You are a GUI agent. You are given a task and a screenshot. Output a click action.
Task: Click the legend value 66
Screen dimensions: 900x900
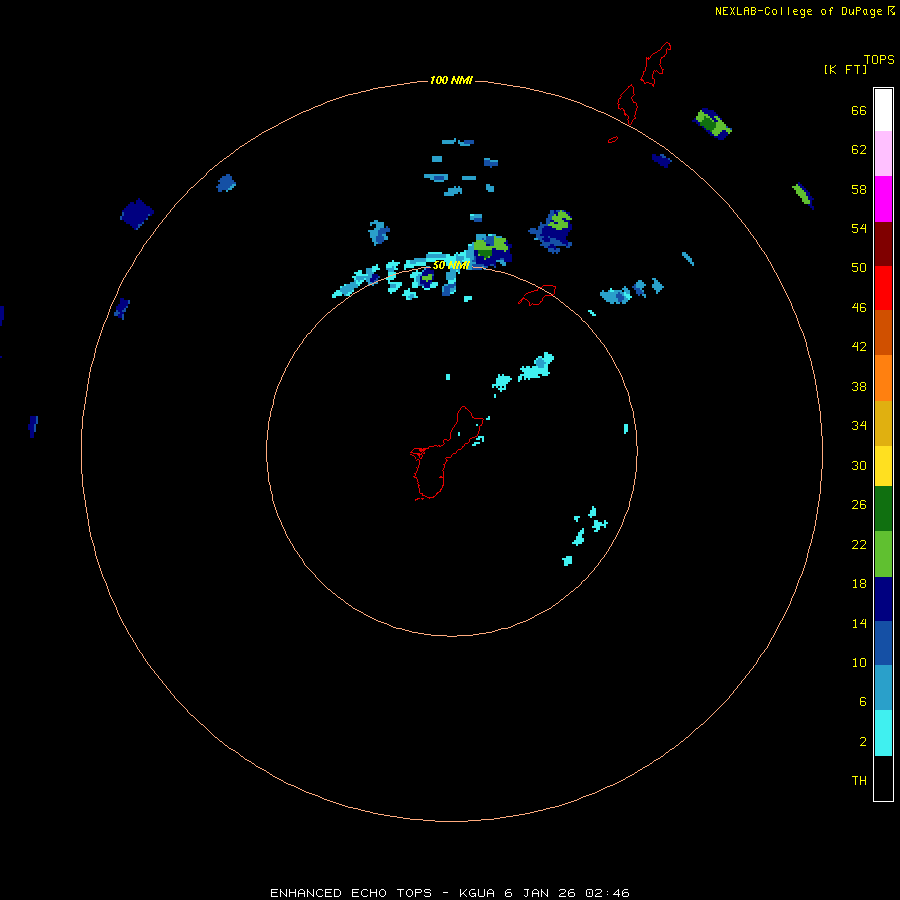859,110
